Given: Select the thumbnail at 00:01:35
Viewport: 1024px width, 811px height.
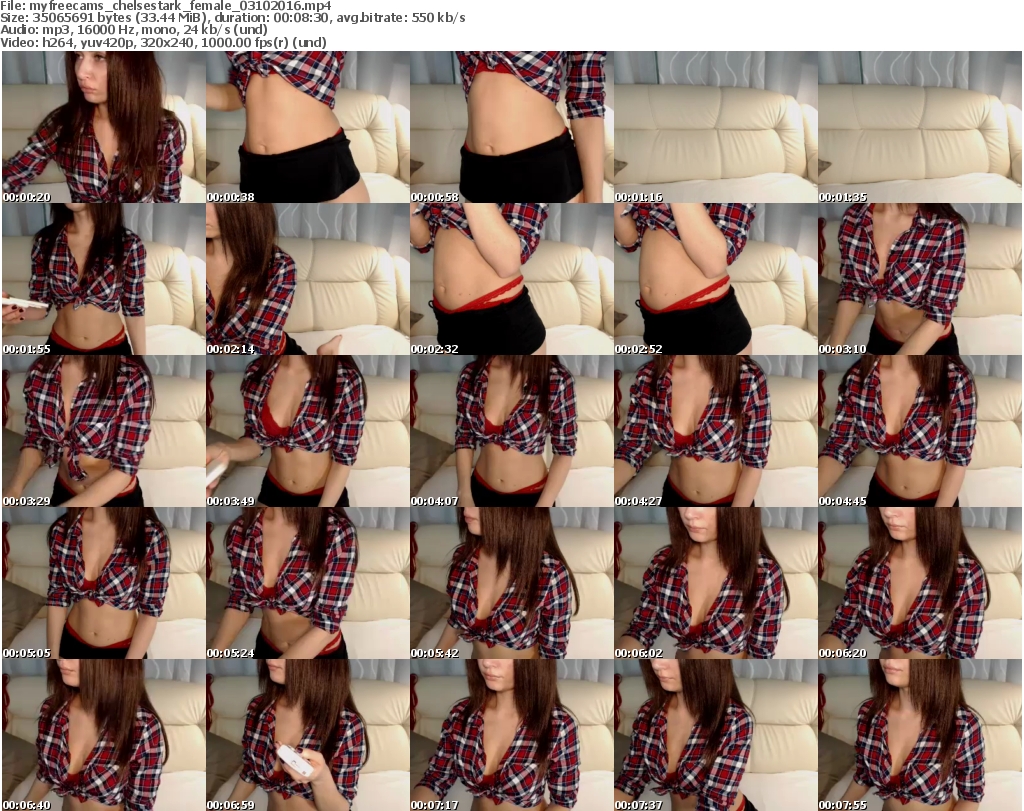Looking at the screenshot, I should point(920,127).
